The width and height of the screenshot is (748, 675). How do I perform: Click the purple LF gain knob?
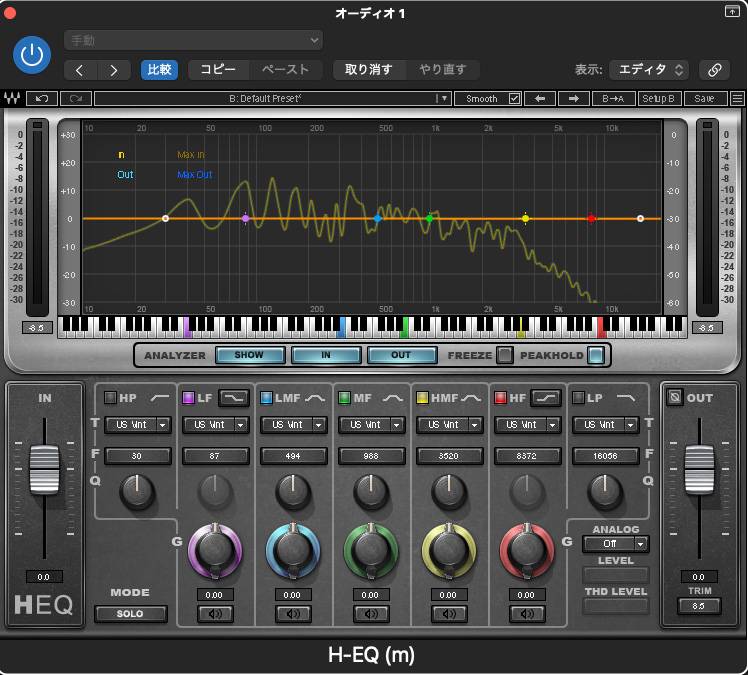[x=215, y=550]
